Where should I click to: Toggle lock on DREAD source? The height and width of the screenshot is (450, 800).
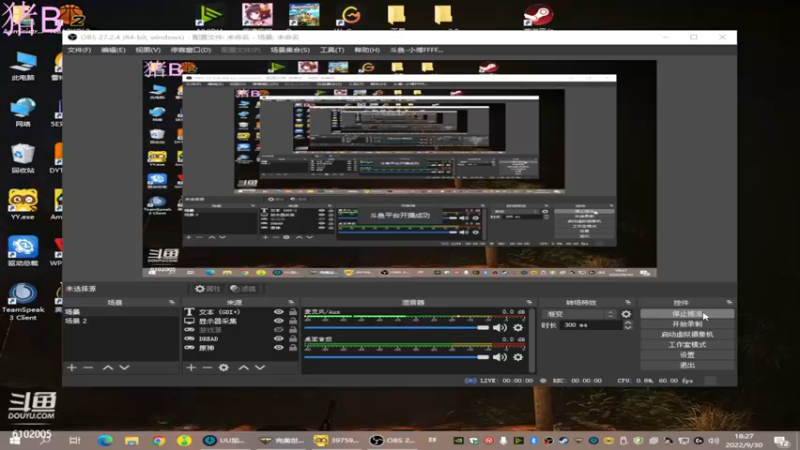click(293, 339)
